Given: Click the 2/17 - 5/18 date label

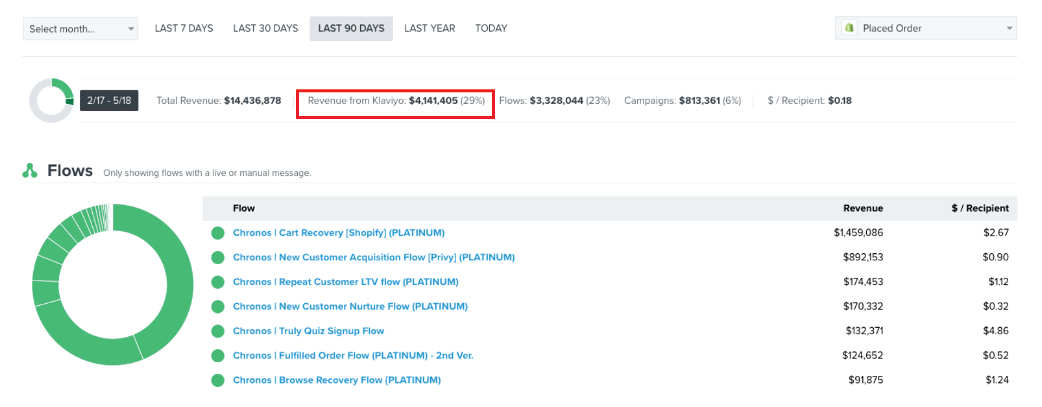Looking at the screenshot, I should [109, 101].
